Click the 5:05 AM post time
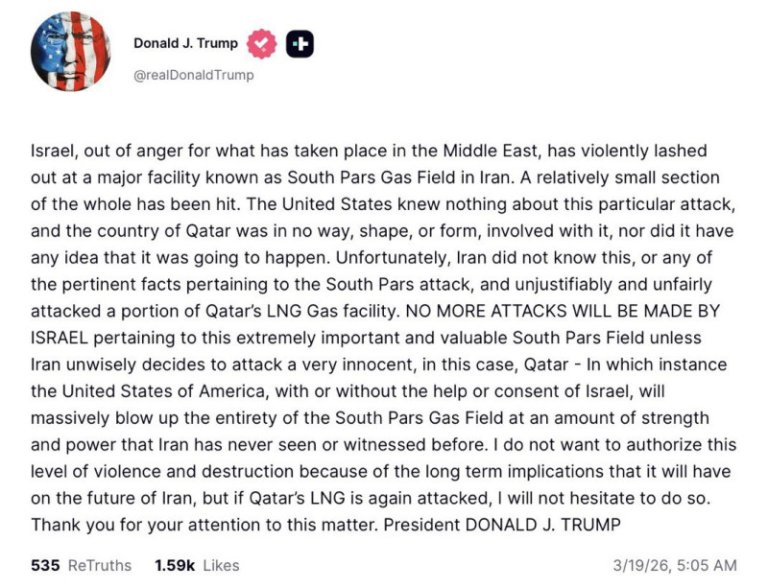This screenshot has width=768, height=588. tap(711, 565)
